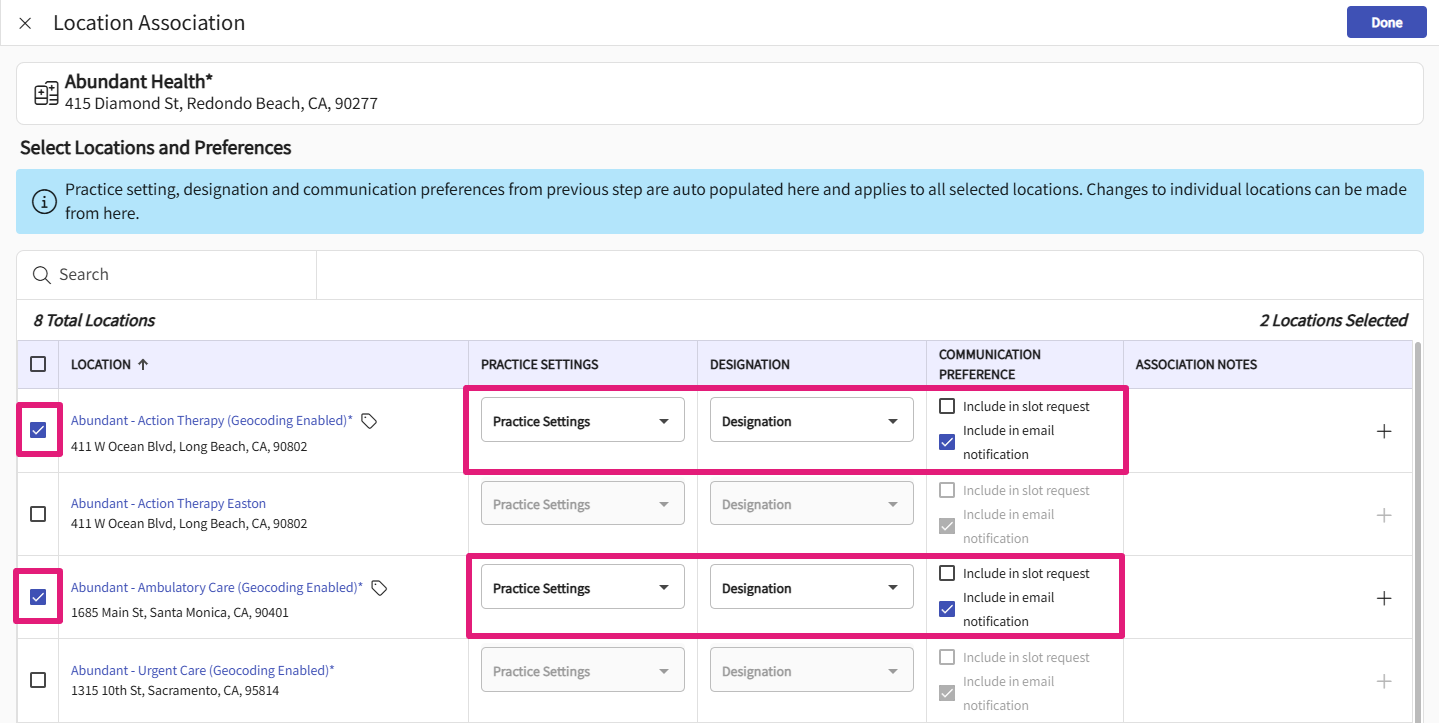Viewport: 1439px width, 723px height.
Task: Enable slot request for Ambulatory Care
Action: click(947, 574)
